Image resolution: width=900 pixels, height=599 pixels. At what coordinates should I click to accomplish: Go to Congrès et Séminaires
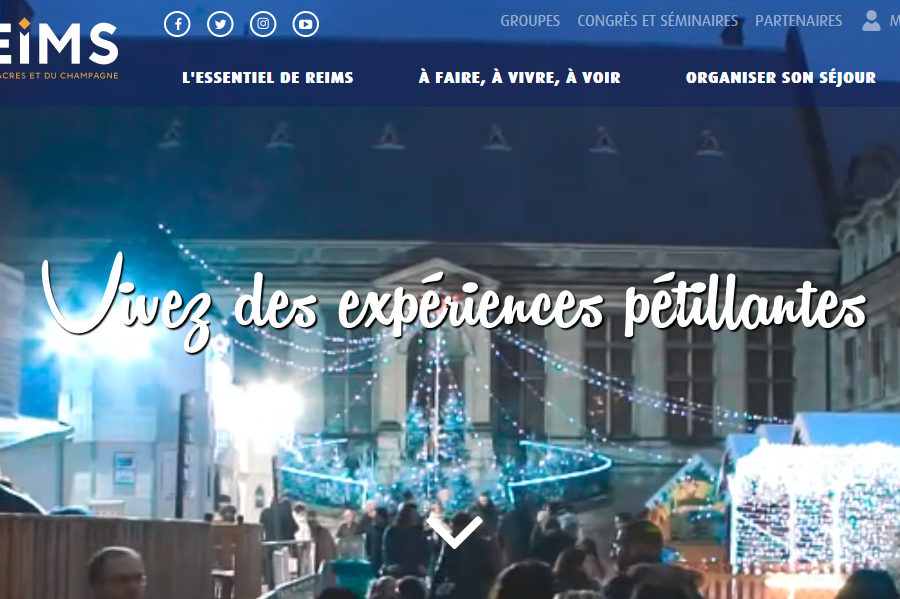click(x=657, y=21)
